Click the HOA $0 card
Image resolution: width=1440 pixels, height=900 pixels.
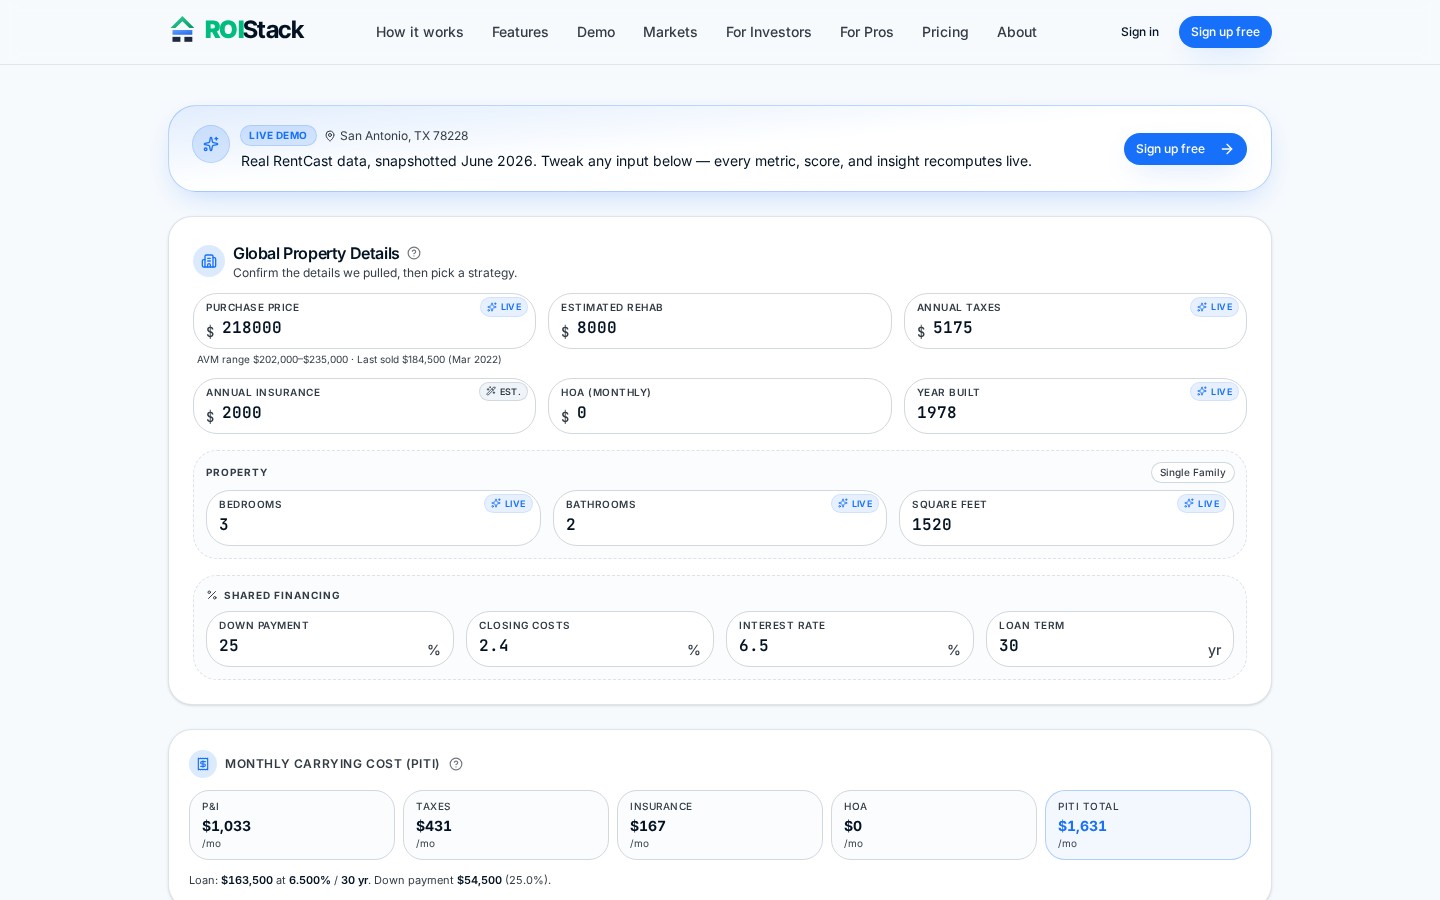click(x=934, y=825)
